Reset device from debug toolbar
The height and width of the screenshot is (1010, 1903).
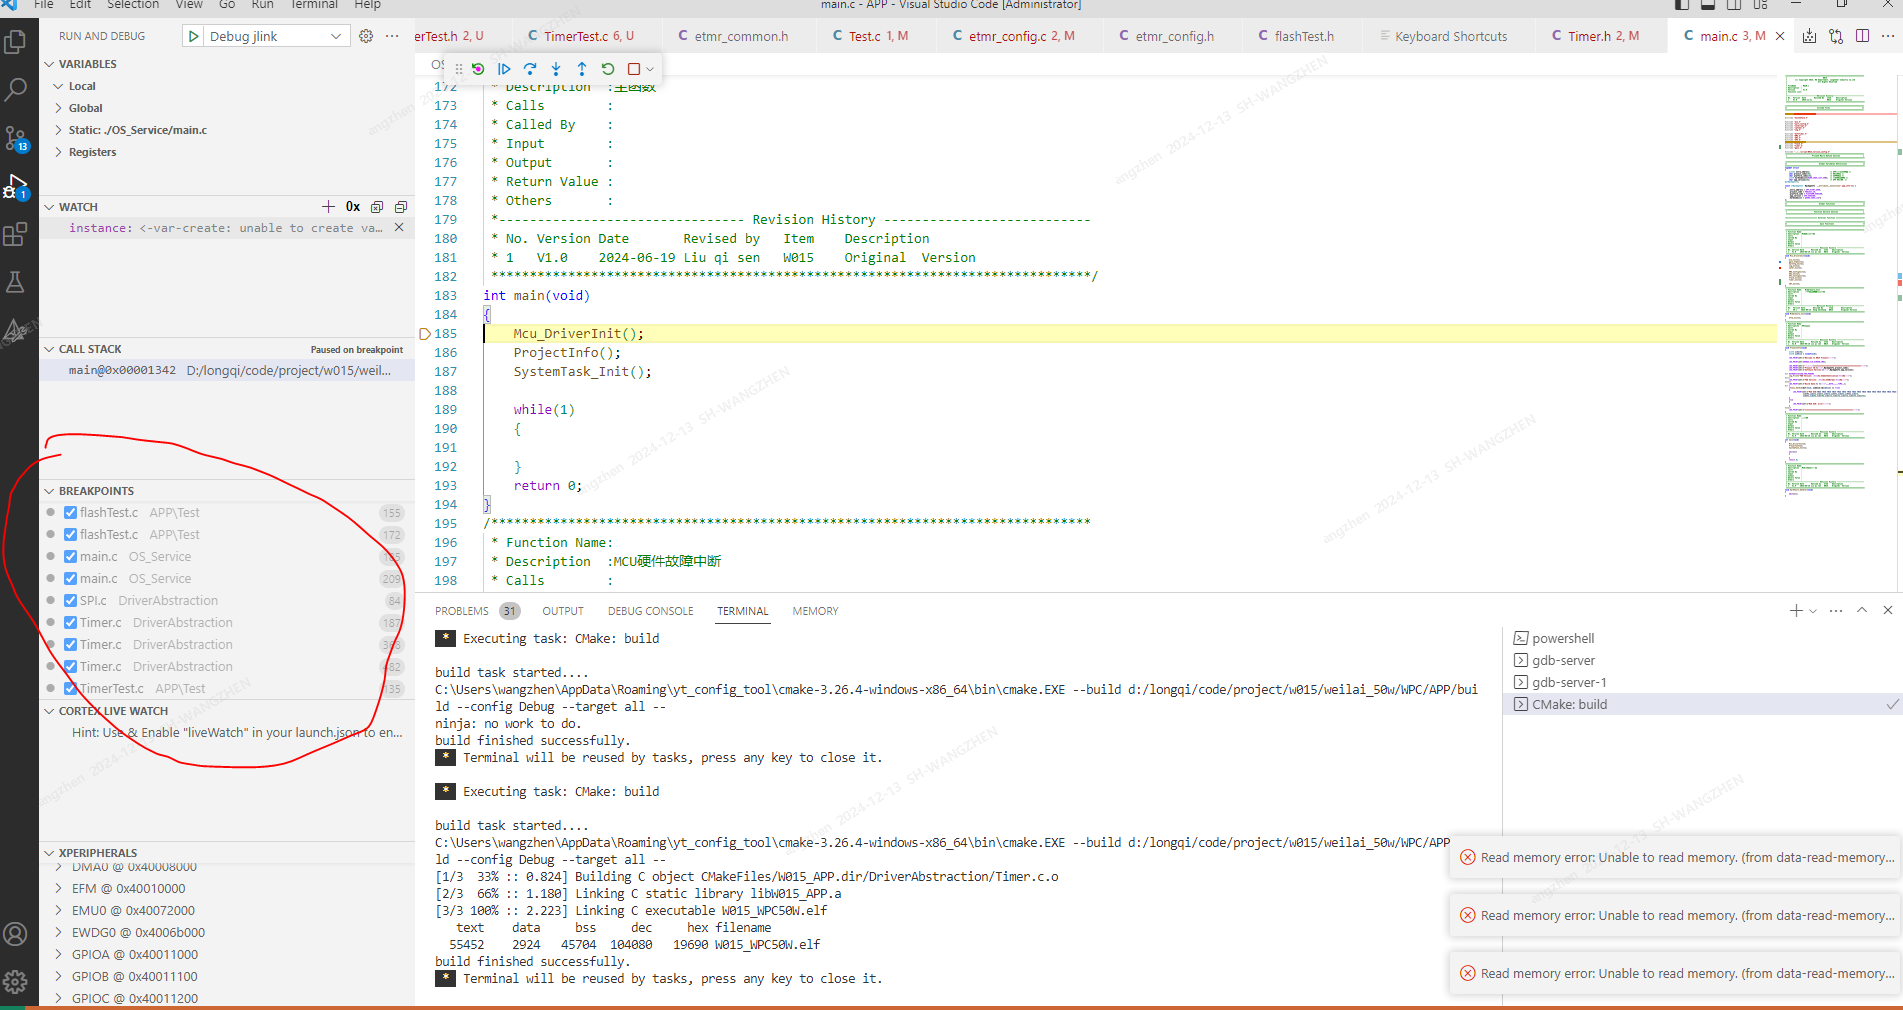coord(478,69)
